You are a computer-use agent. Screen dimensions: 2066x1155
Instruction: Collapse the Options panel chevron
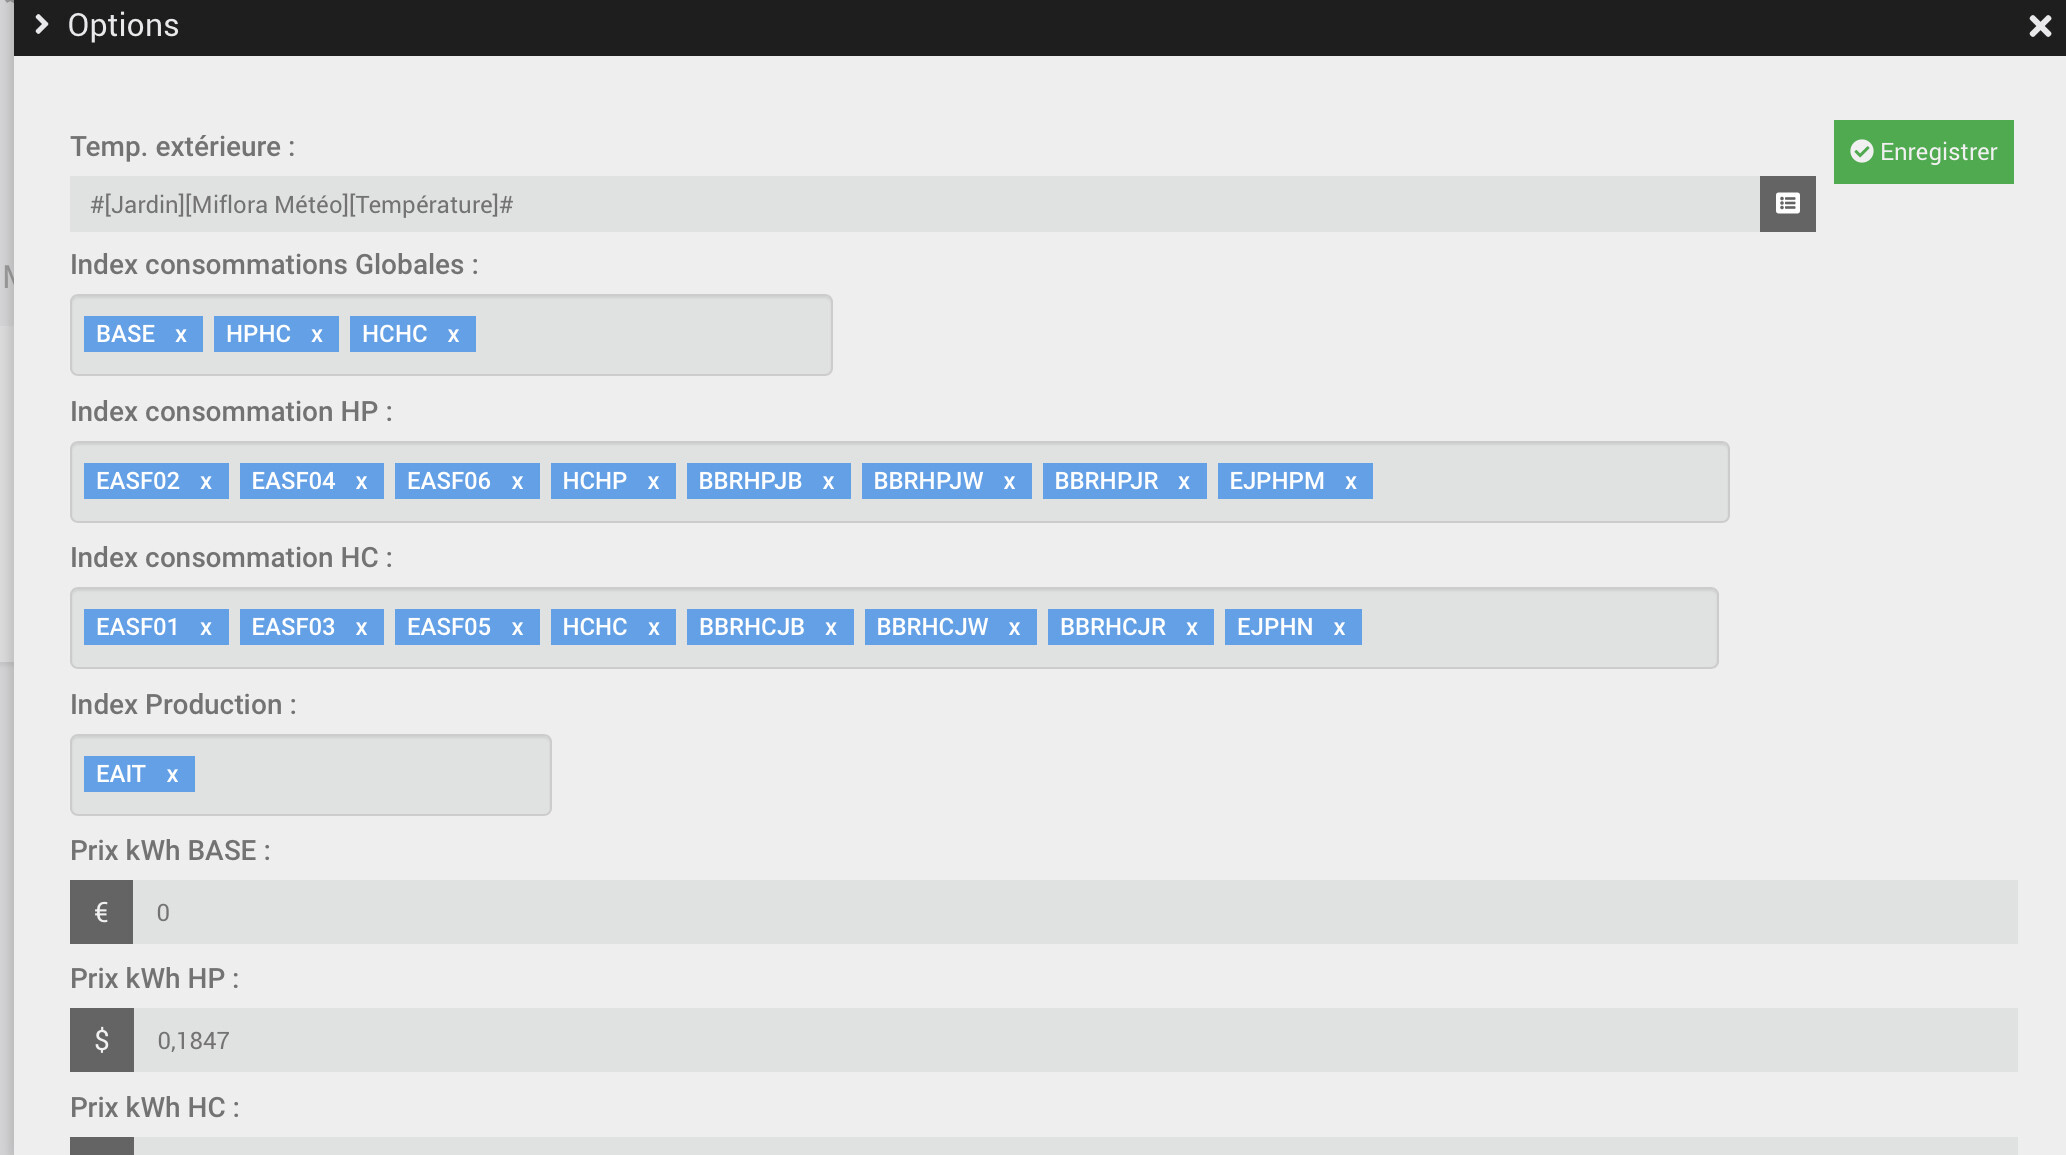point(41,25)
